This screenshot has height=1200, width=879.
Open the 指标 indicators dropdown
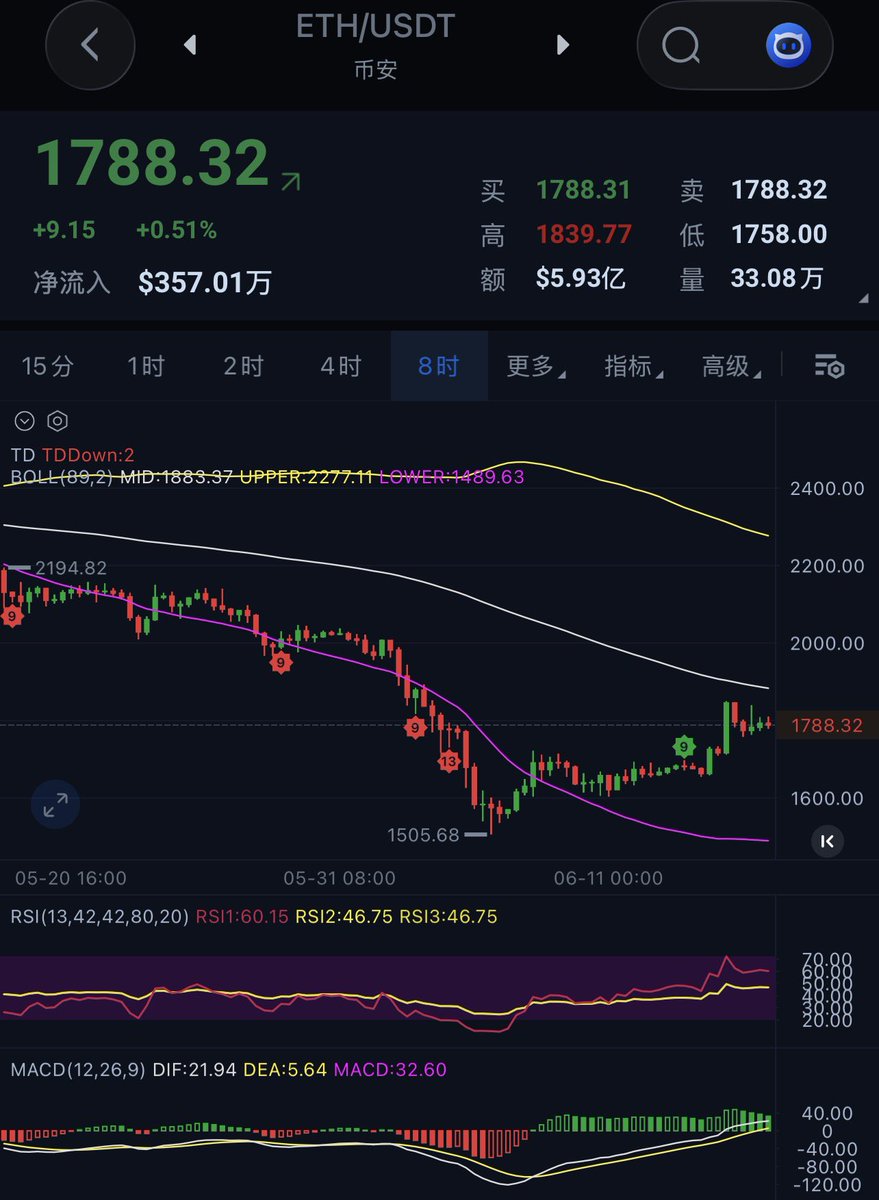click(x=634, y=366)
